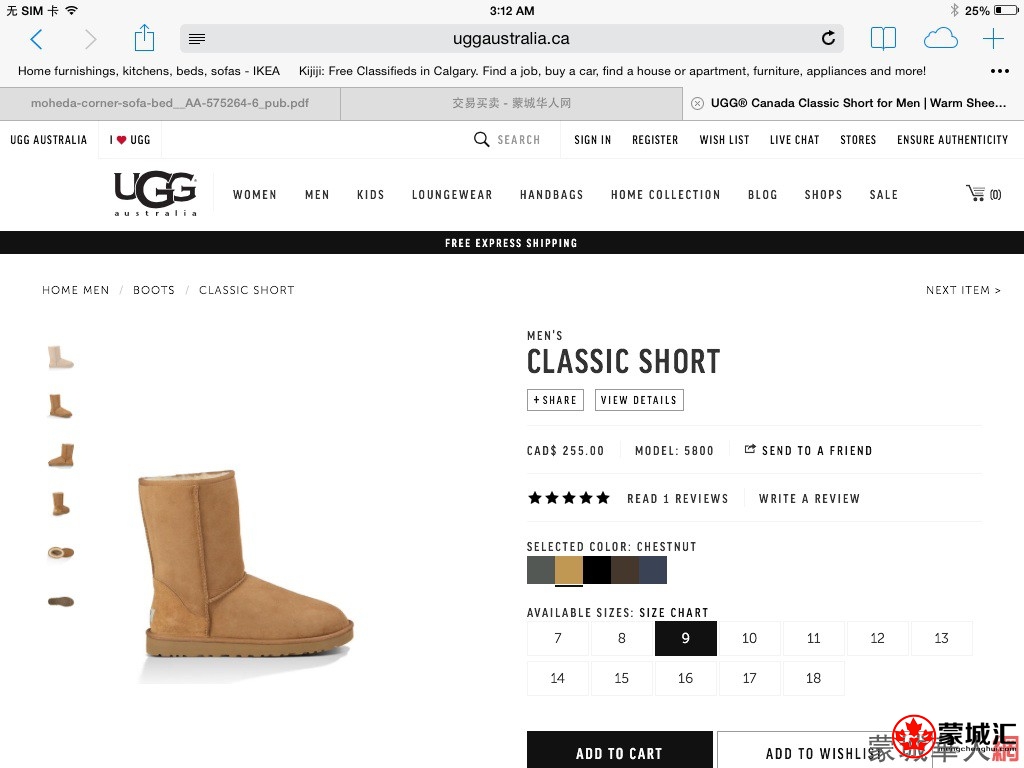Click the reader view lines icon
Screen dimensions: 1024x768
[197, 39]
